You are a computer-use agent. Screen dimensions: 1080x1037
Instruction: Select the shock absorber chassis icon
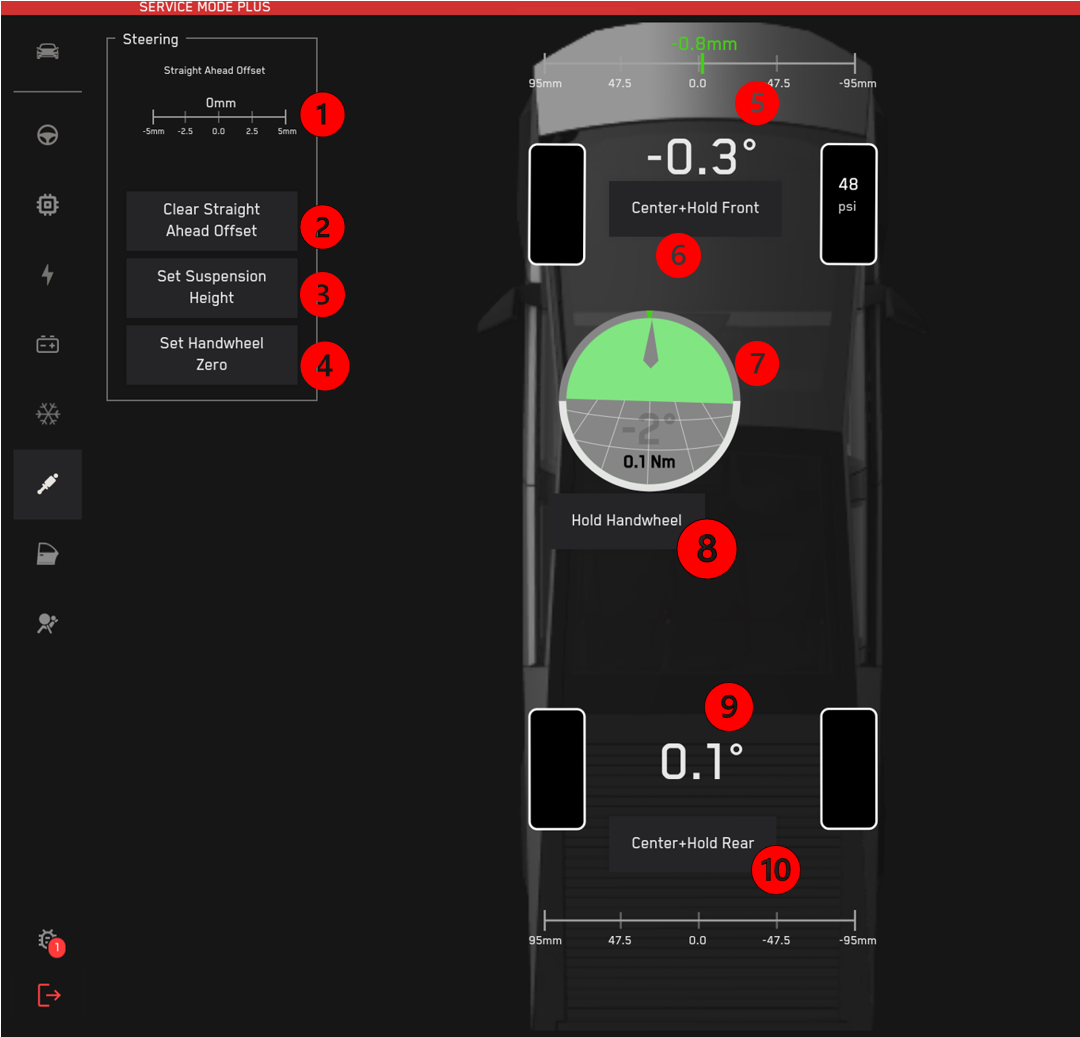click(47, 484)
